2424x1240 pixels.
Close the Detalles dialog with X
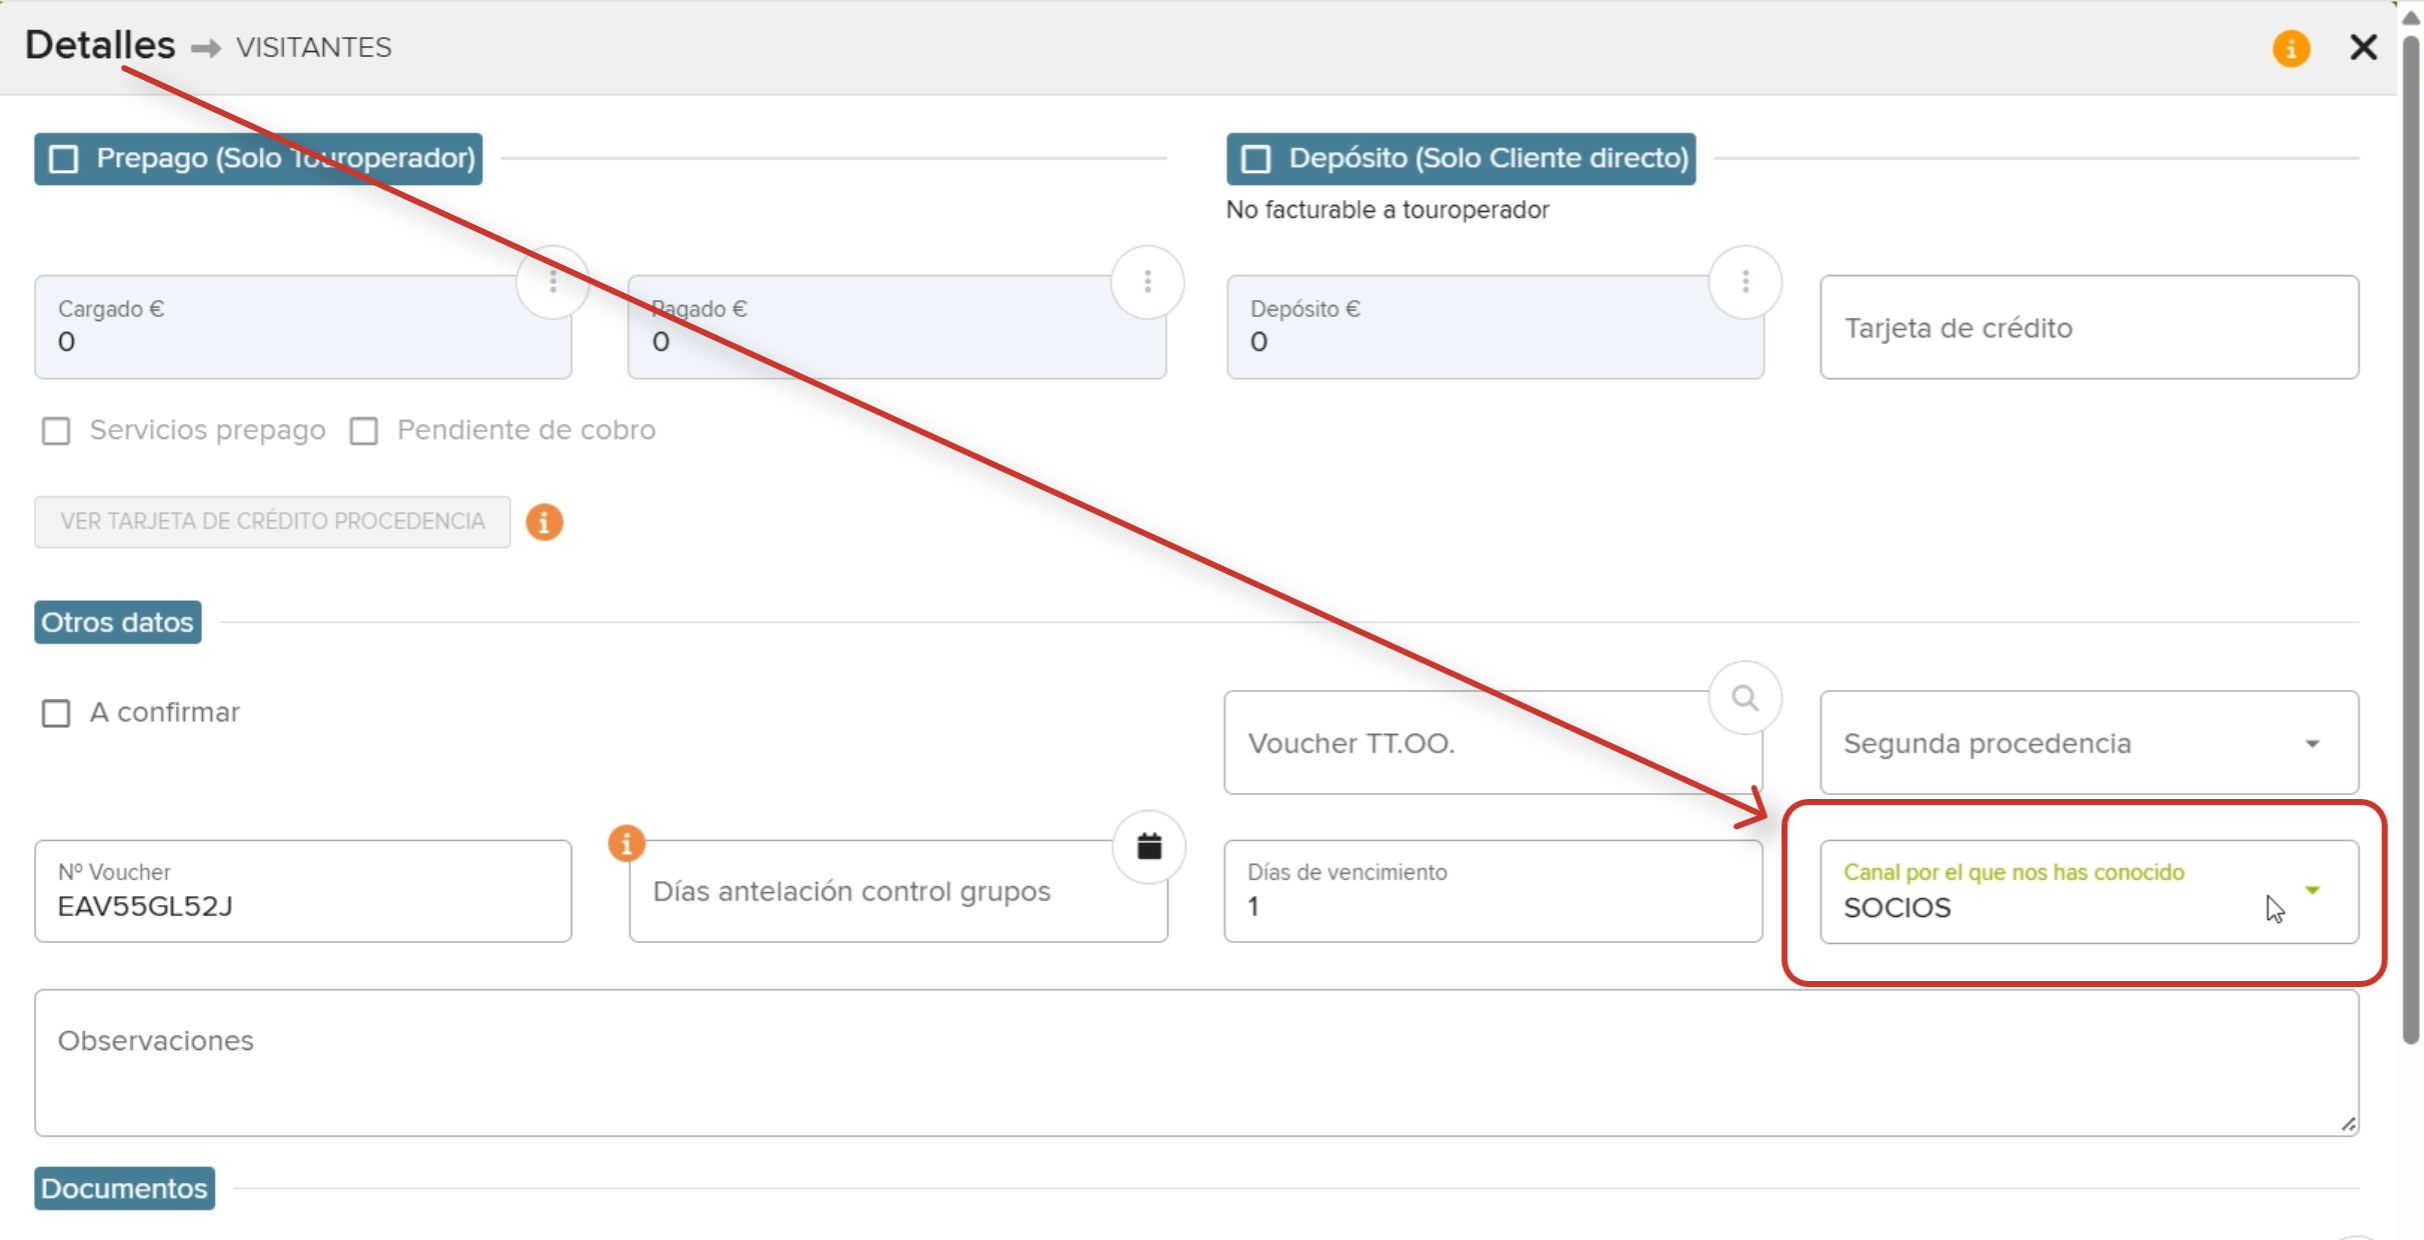pos(2363,47)
